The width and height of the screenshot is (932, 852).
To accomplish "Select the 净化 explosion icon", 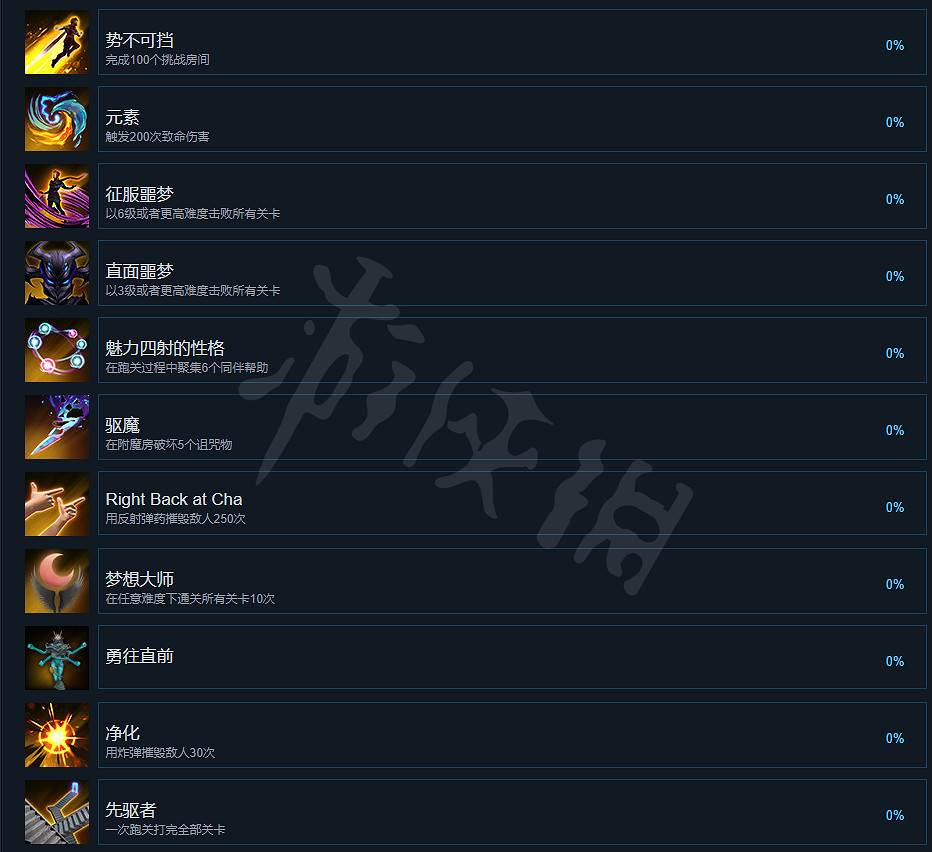I will click(x=56, y=735).
